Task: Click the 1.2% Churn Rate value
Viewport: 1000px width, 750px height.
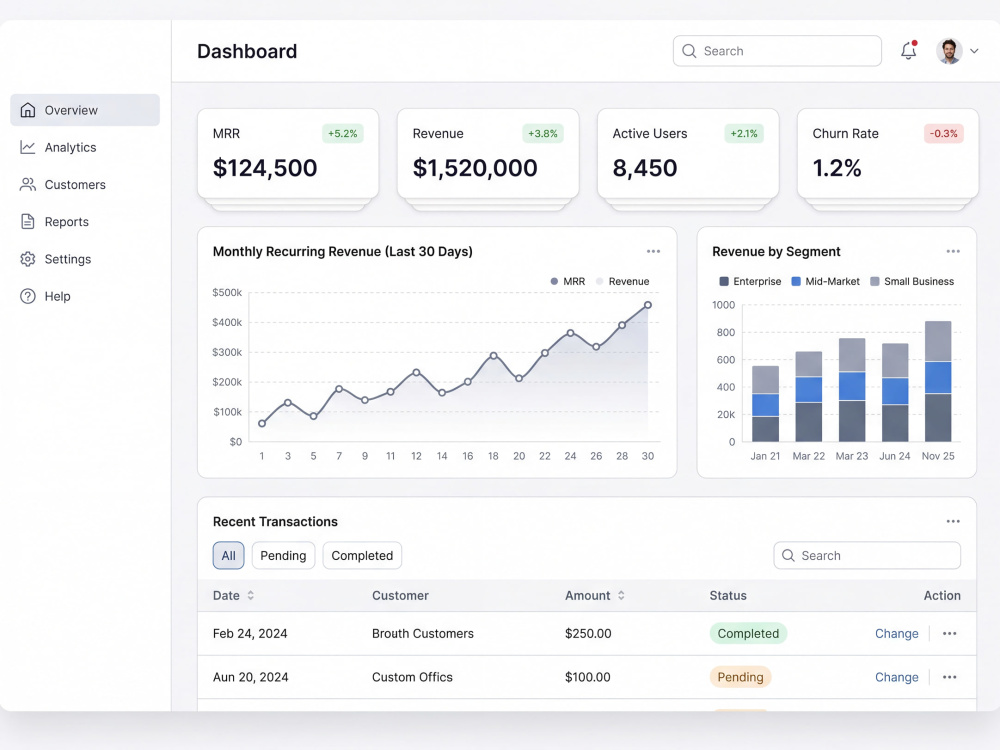Action: point(837,168)
